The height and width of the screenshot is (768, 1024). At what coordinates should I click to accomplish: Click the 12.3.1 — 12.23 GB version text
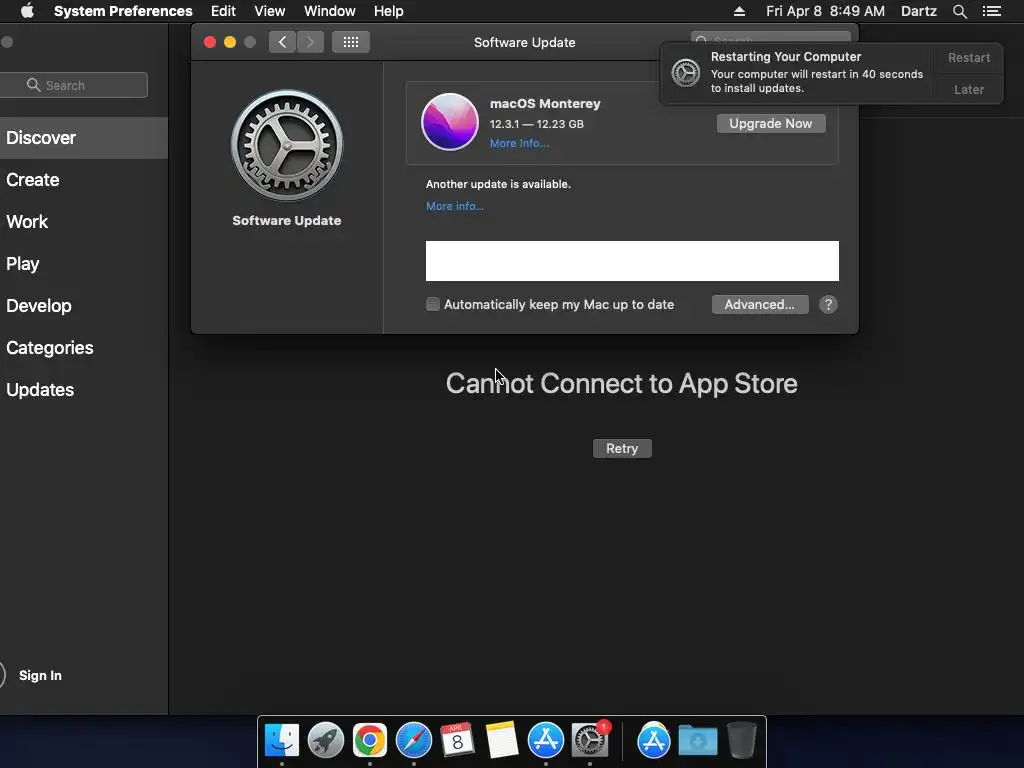tap(537, 124)
